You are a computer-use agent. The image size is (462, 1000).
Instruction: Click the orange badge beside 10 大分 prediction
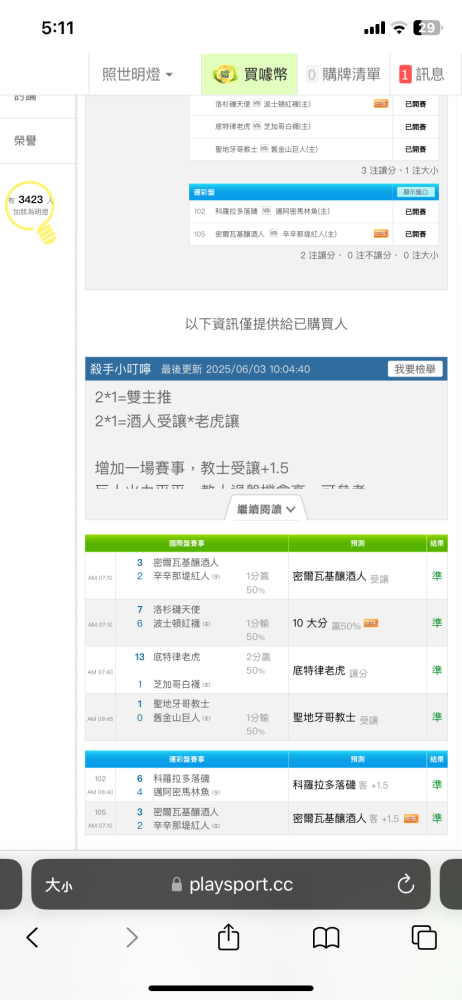tap(371, 623)
